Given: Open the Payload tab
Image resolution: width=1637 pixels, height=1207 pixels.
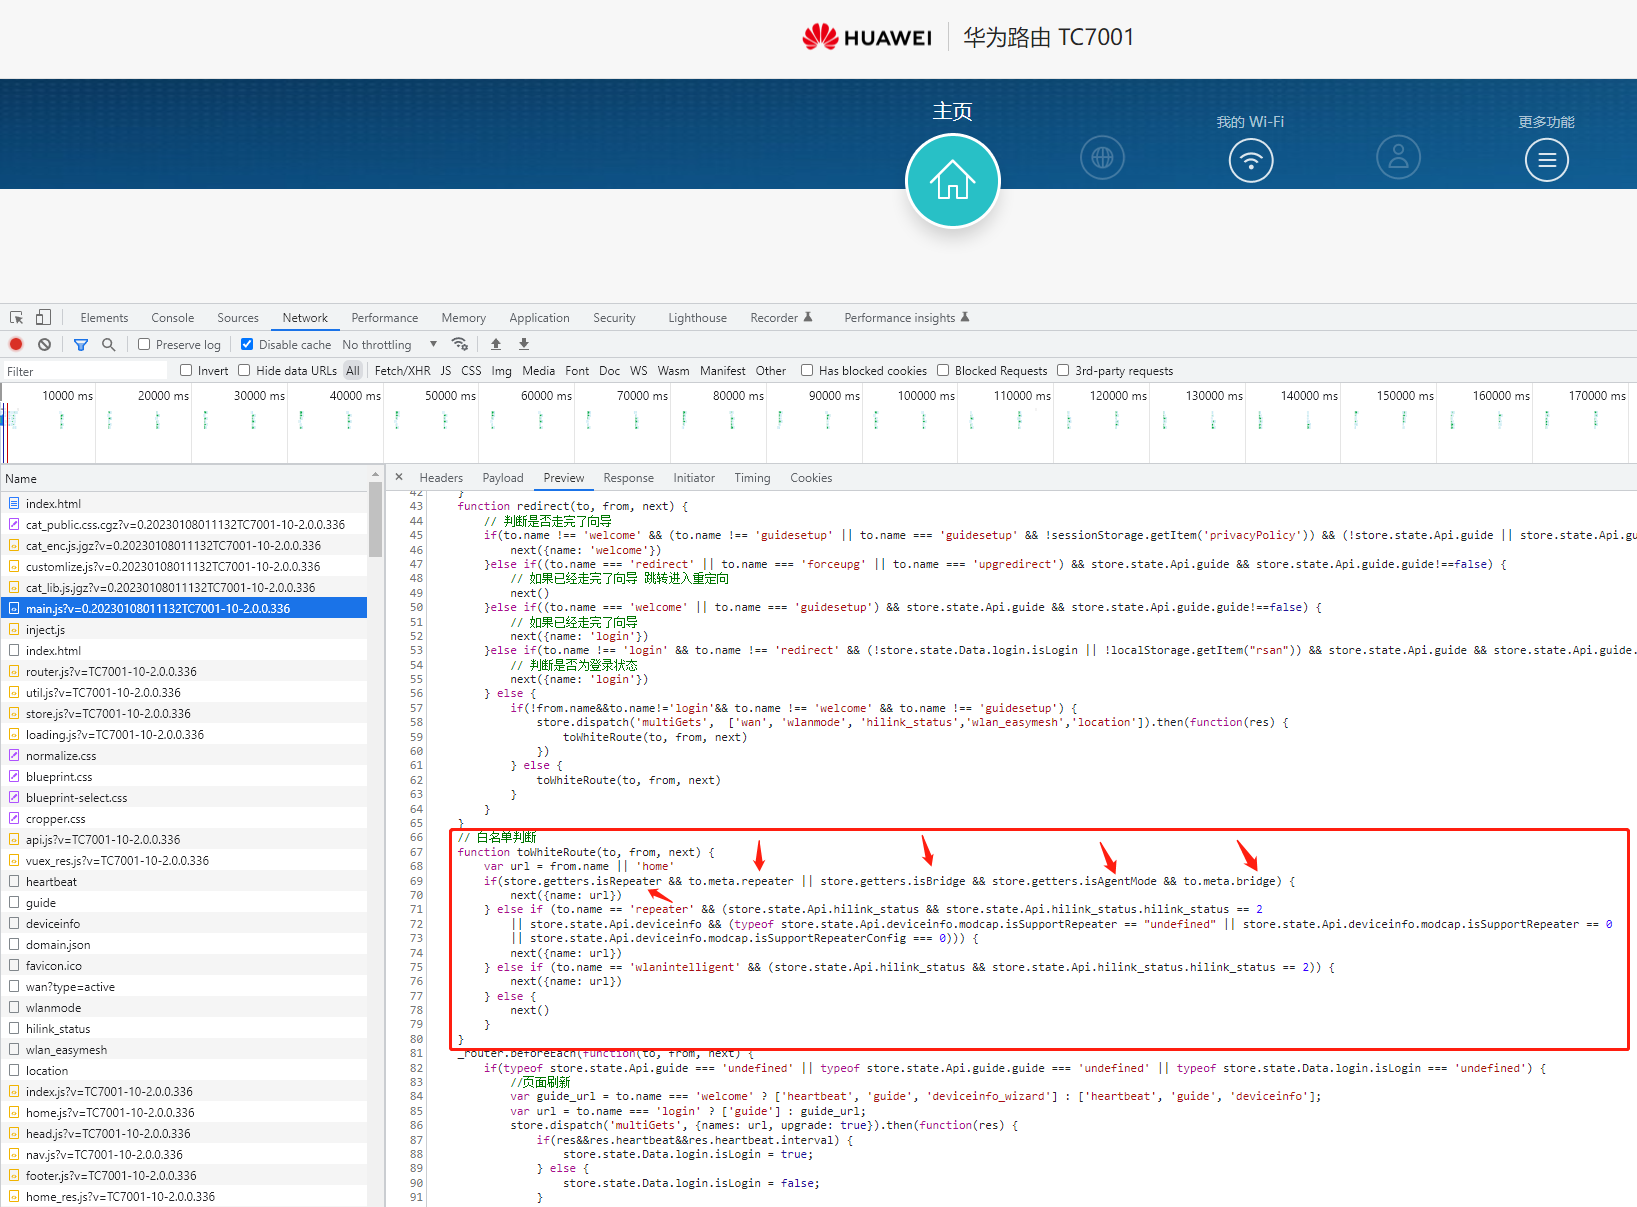Looking at the screenshot, I should tap(503, 478).
